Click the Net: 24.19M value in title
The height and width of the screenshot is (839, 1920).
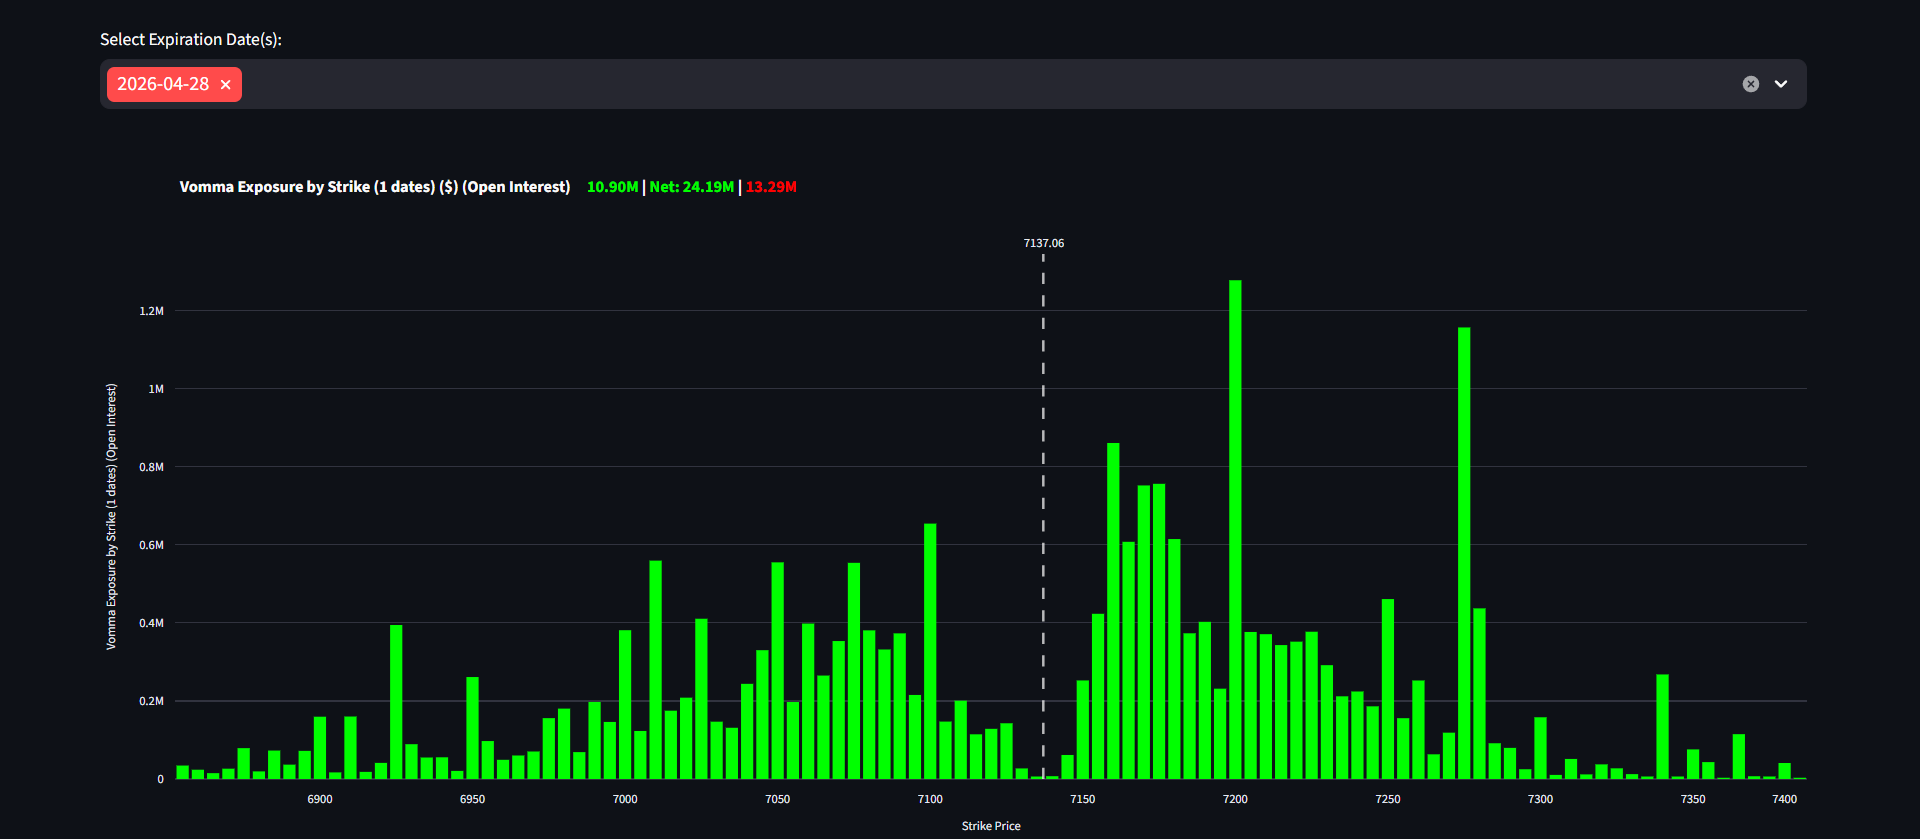691,187
